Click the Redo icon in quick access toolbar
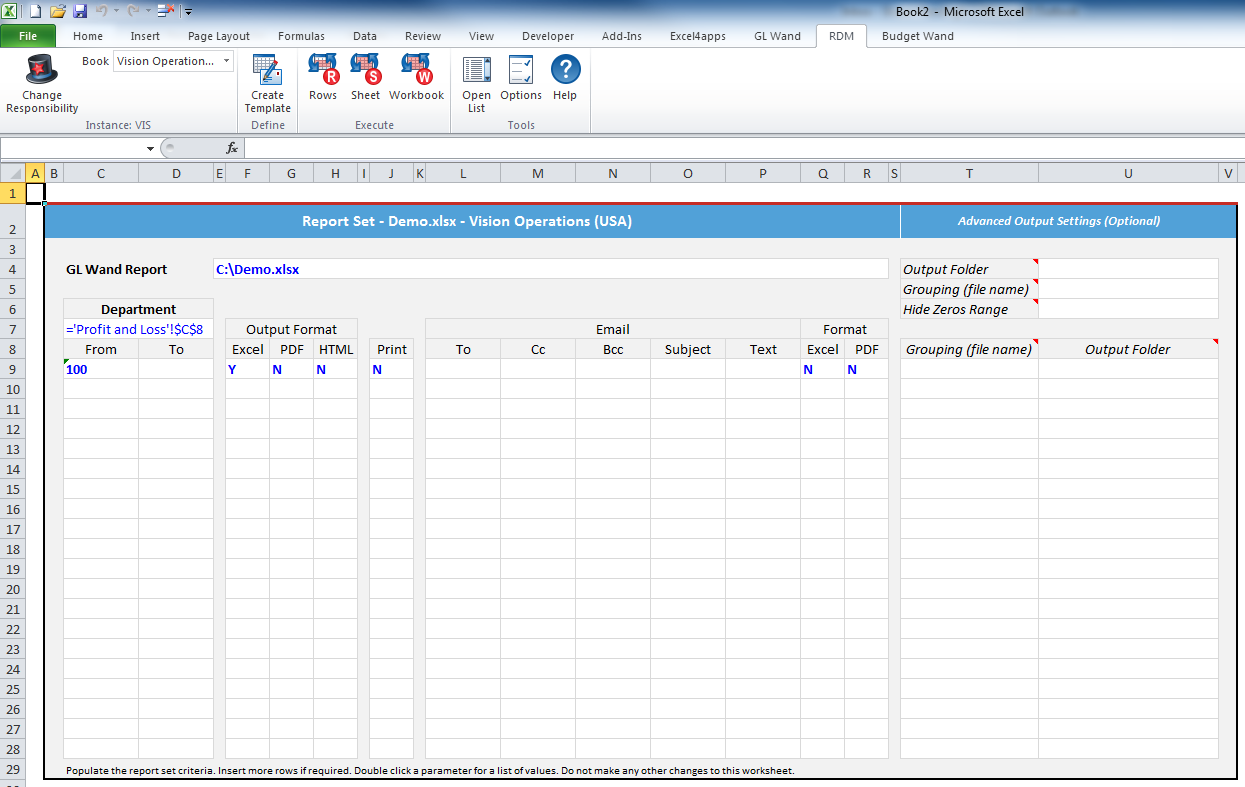Screen dimensions: 1245x787 tap(132, 11)
